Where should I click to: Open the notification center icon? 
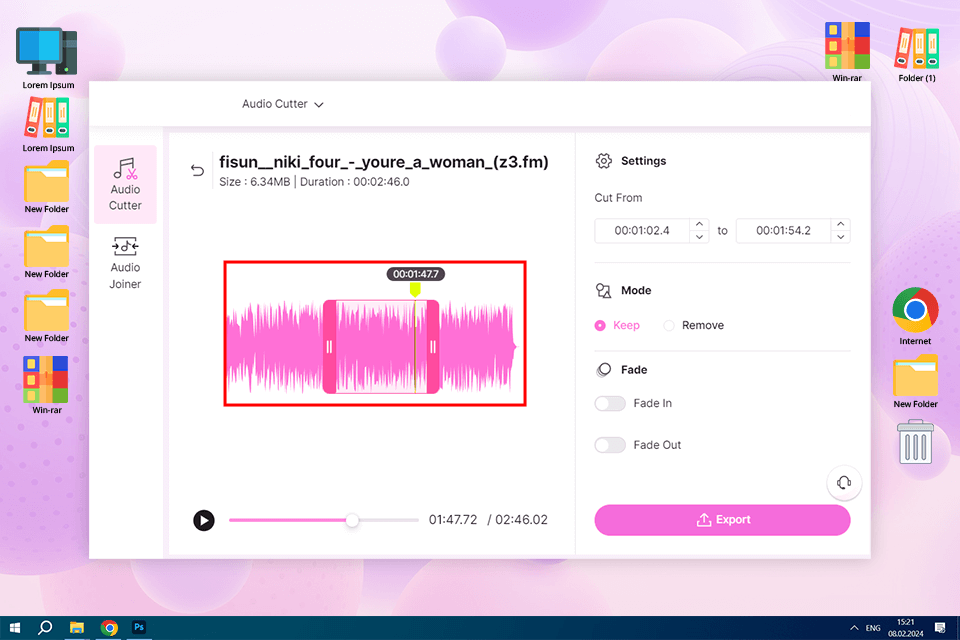tap(940, 628)
